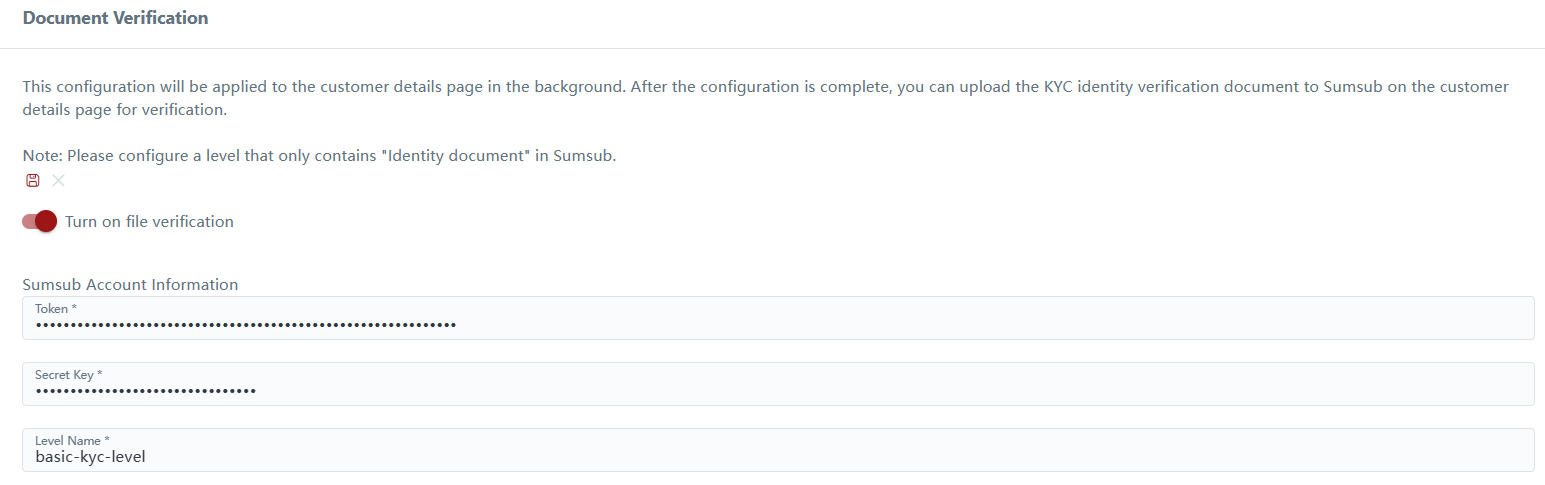The image size is (1545, 485).
Task: Click the empty right end of Token field
Action: [1400, 320]
